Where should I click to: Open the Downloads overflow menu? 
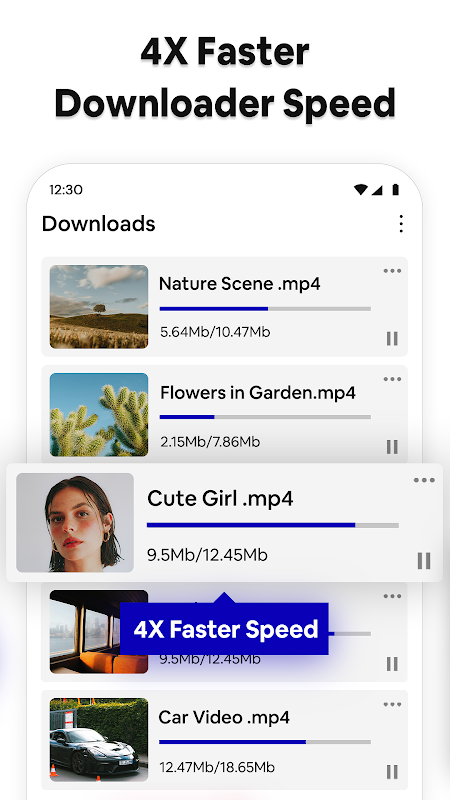pyautogui.click(x=401, y=223)
